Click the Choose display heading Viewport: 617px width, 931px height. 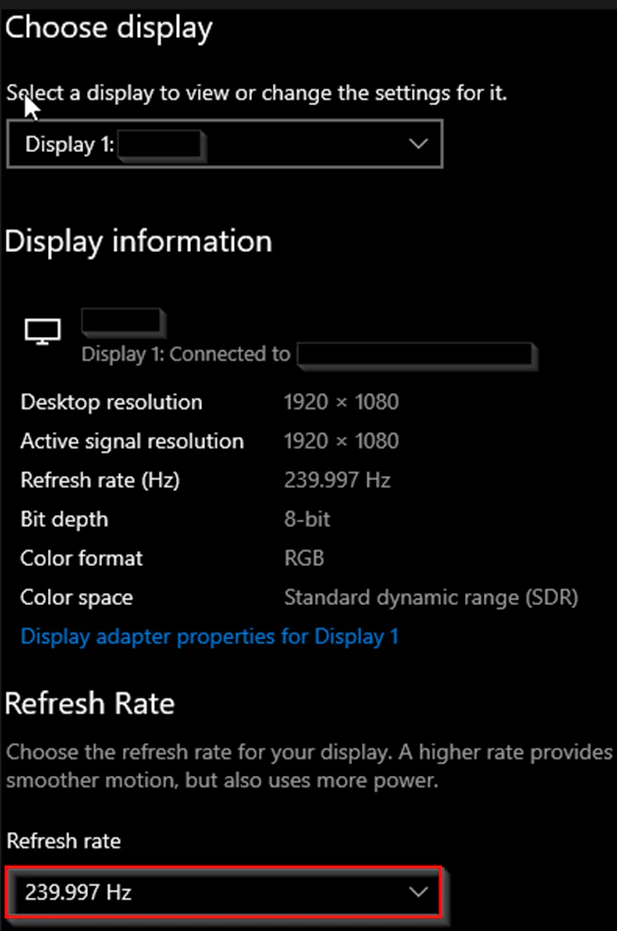108,28
